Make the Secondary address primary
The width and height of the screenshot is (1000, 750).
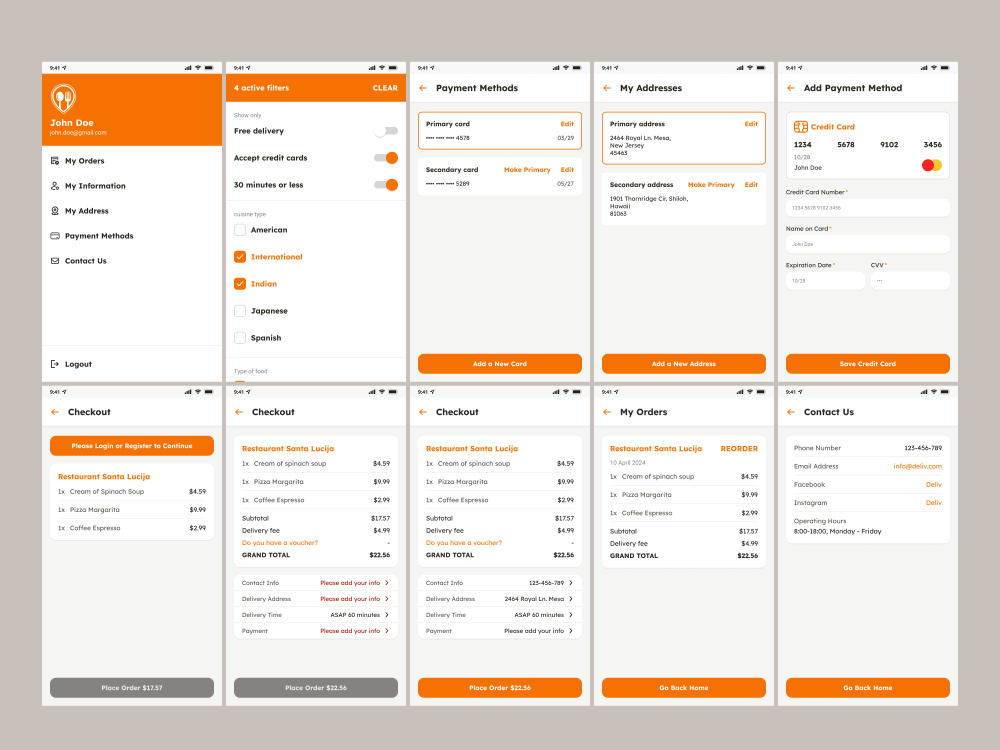tap(711, 184)
